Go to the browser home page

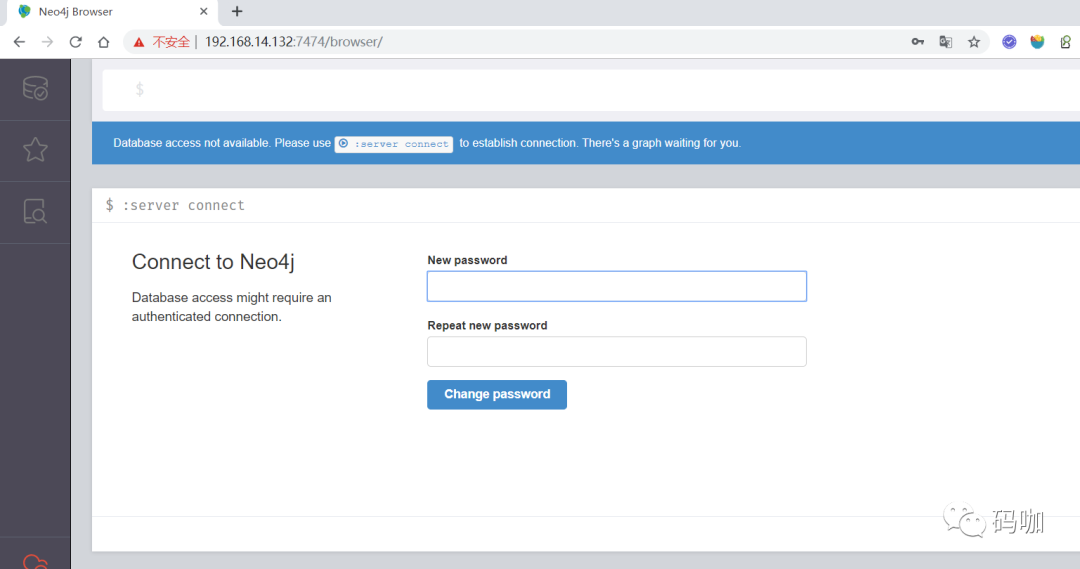coord(103,42)
